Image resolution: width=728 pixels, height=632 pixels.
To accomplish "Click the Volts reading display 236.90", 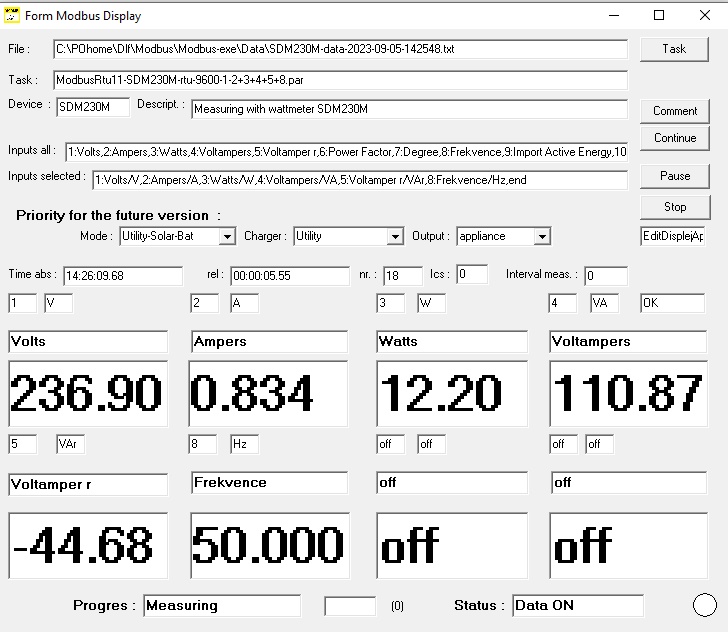I will [87, 393].
